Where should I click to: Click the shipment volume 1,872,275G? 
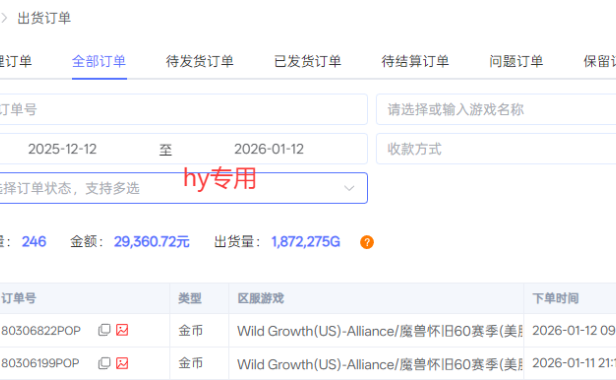tap(306, 241)
